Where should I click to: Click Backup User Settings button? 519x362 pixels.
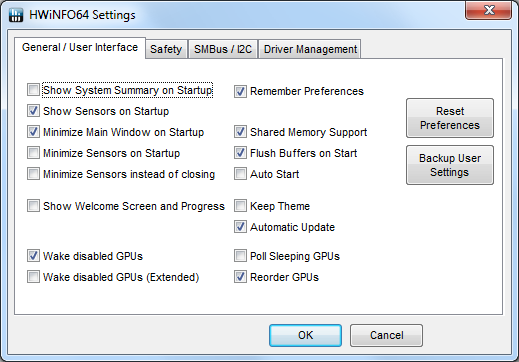click(x=450, y=165)
